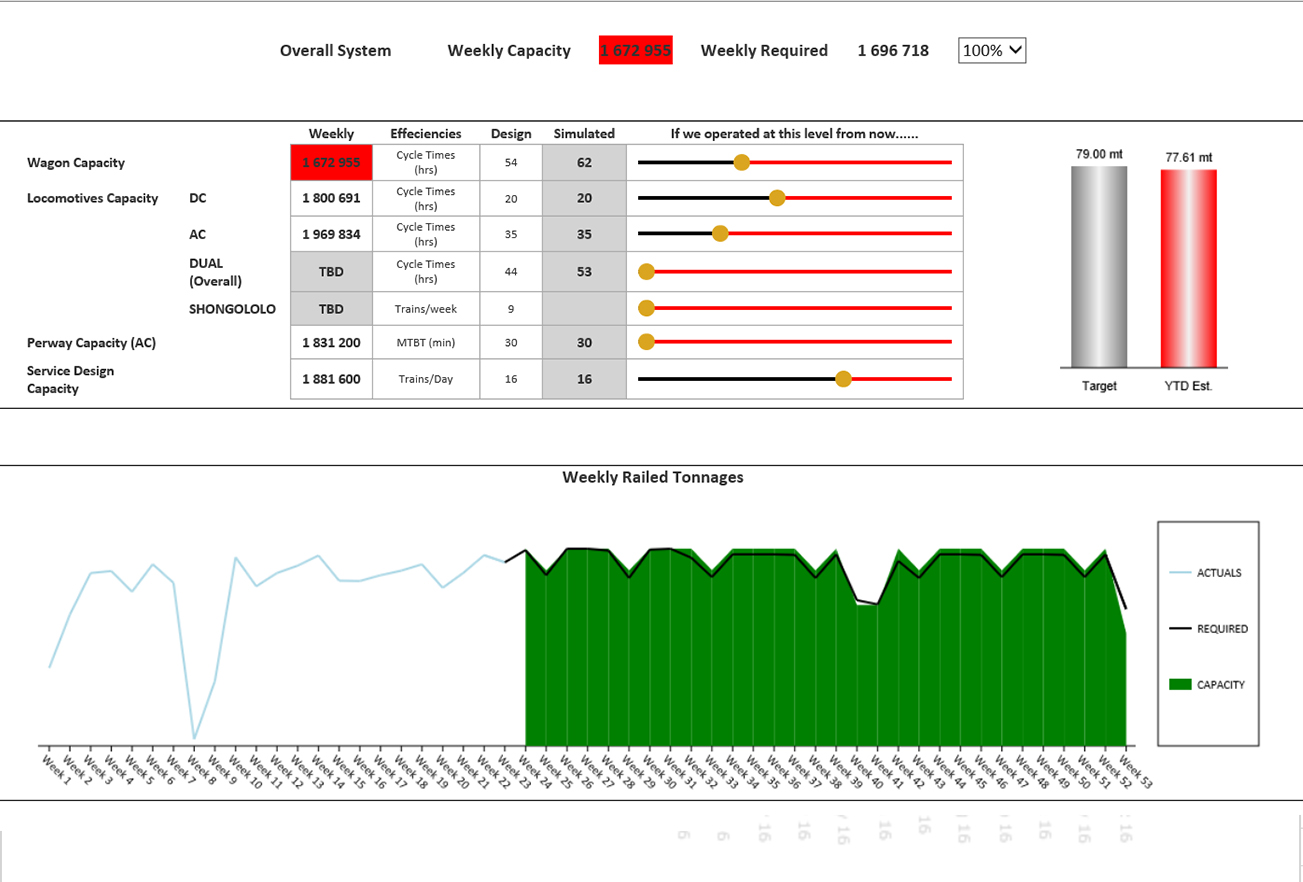Screen dimensions: 1303x882
Task: Click the Service Design Capacity slider handle
Action: pyautogui.click(x=843, y=379)
